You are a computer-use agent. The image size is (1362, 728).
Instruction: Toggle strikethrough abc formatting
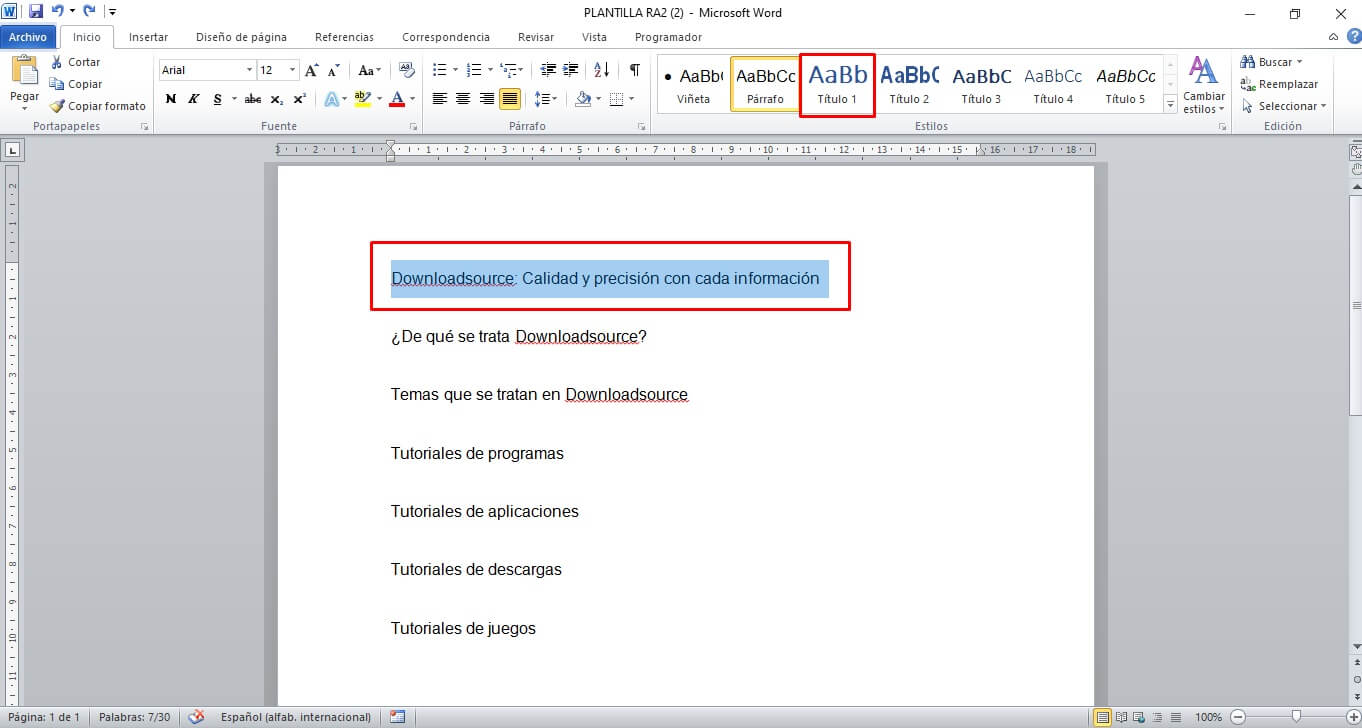(253, 99)
